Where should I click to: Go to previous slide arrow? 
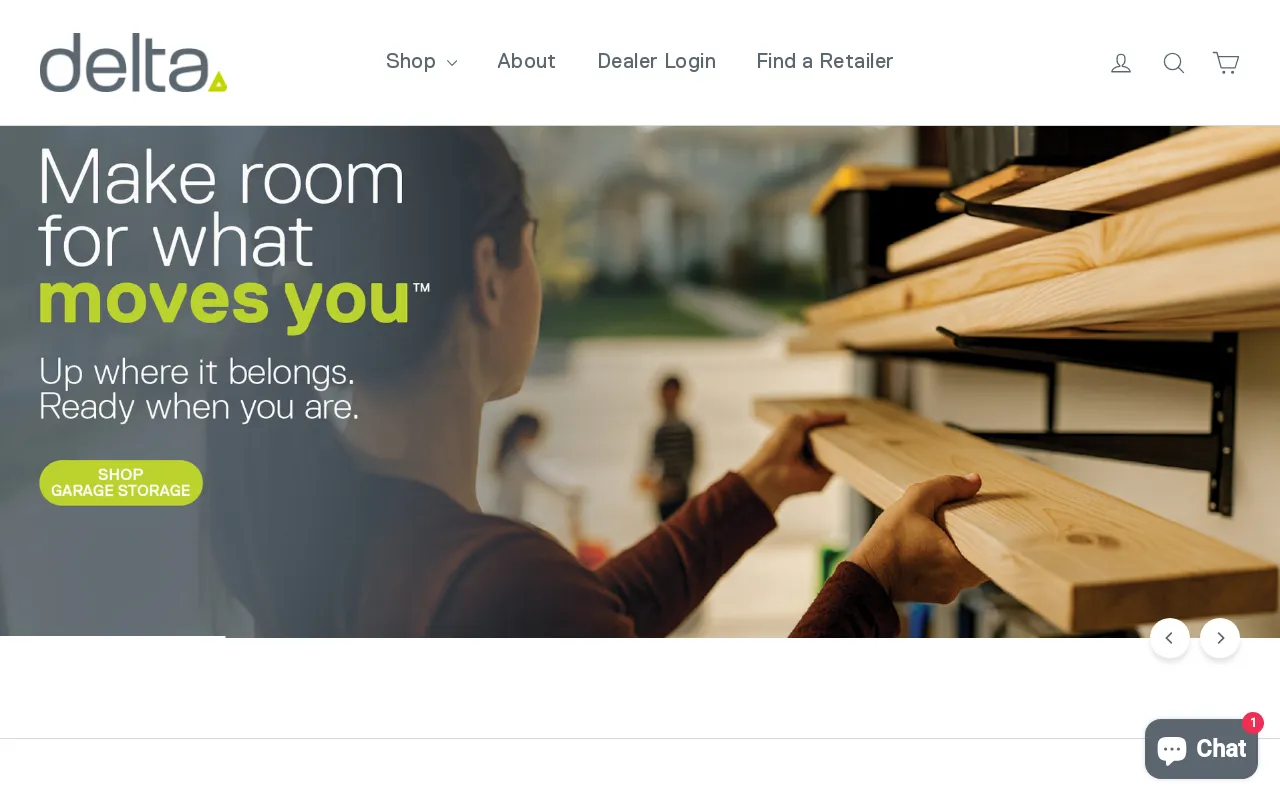[x=1170, y=638]
